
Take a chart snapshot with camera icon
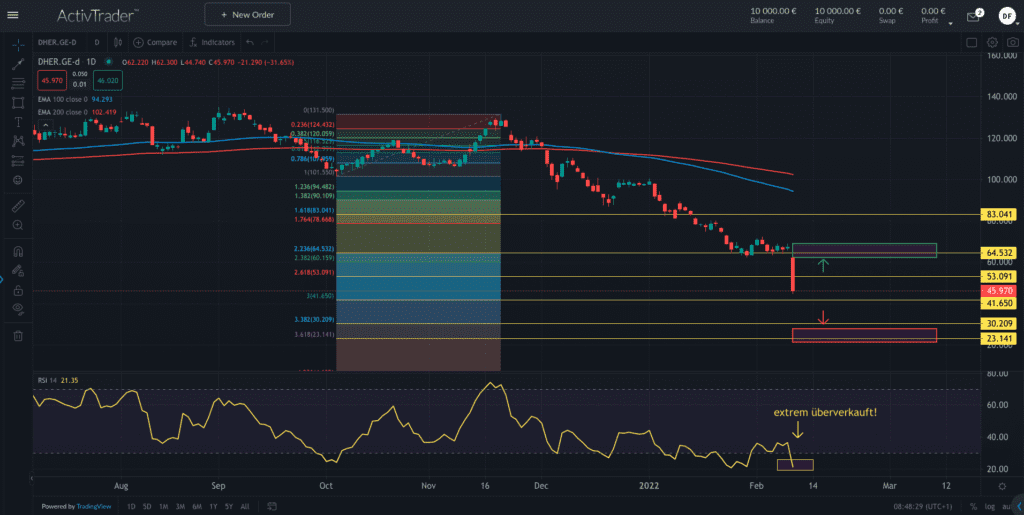pyautogui.click(x=1012, y=43)
